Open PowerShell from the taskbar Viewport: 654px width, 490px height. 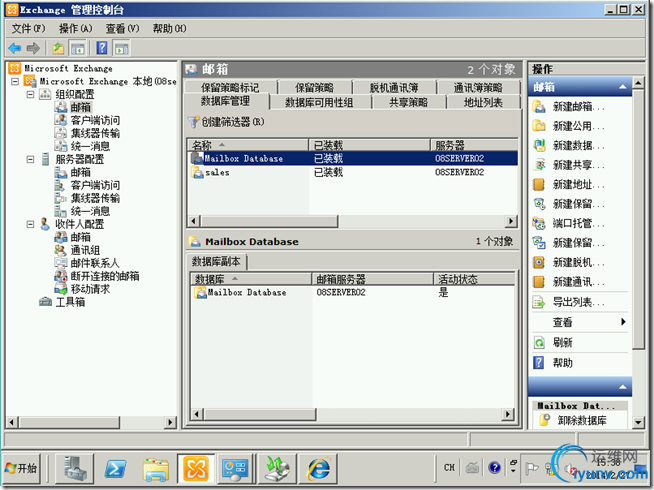tap(115, 468)
